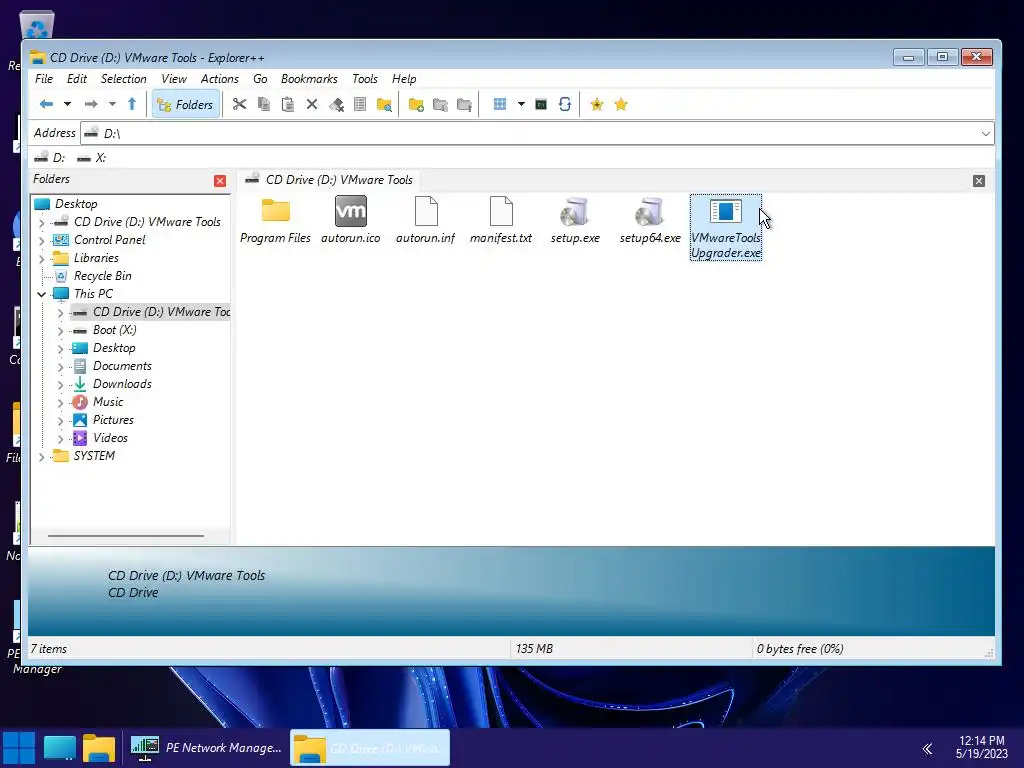Open the address bar dropdown
1024x768 pixels.
[x=985, y=133]
